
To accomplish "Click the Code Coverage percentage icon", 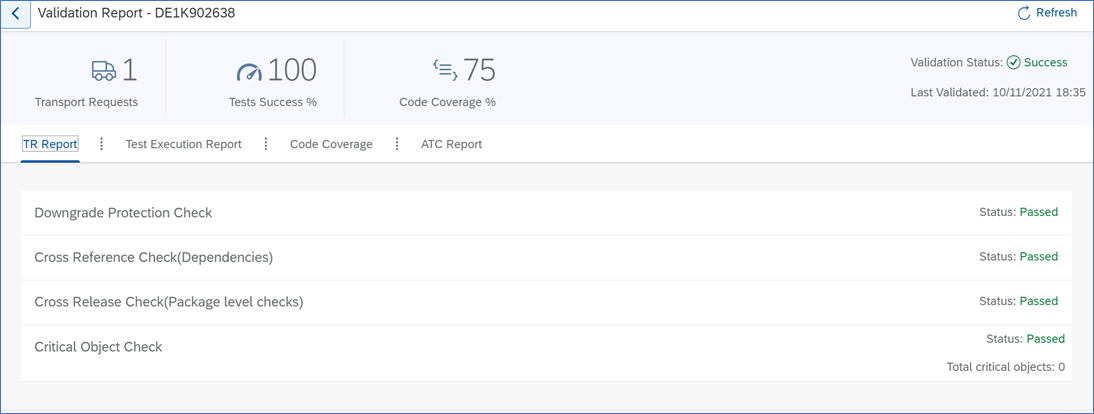I will [445, 69].
